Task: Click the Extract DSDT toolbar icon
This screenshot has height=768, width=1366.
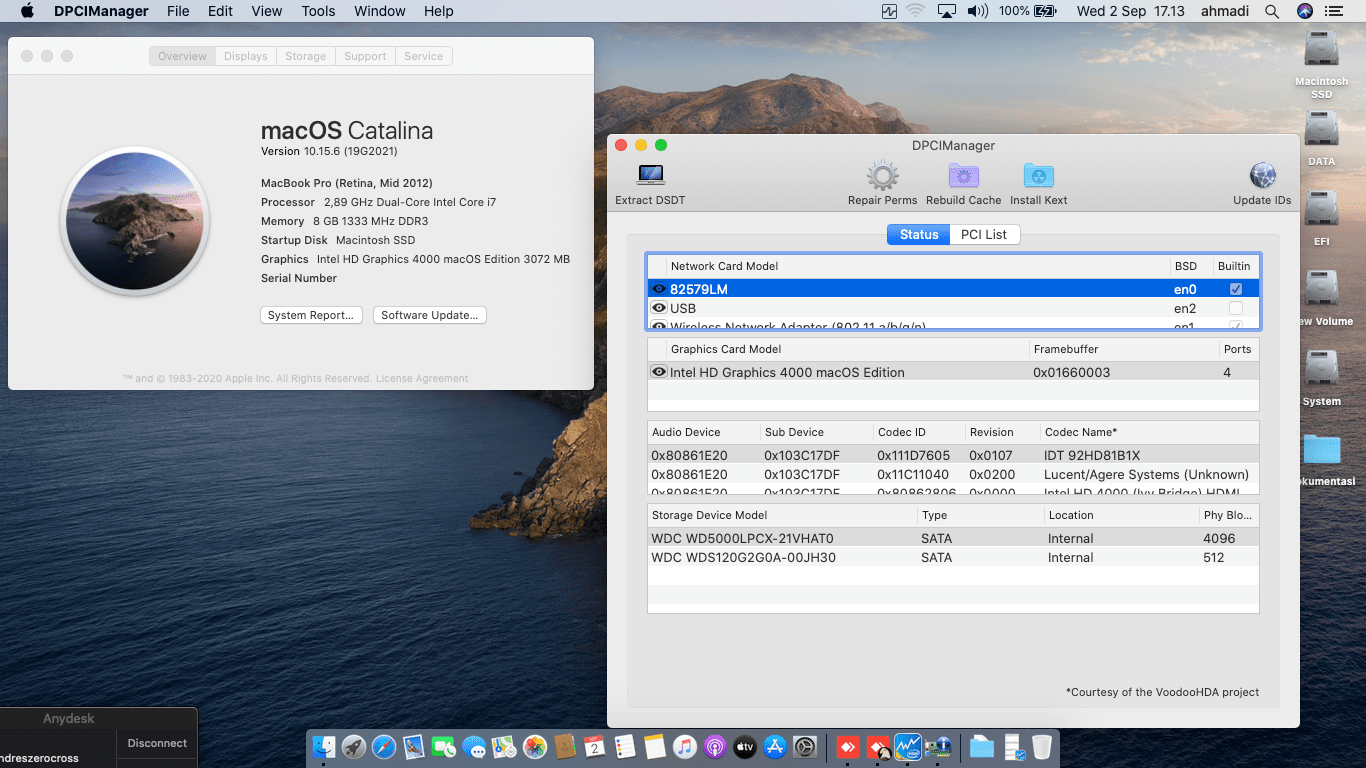Action: [651, 176]
